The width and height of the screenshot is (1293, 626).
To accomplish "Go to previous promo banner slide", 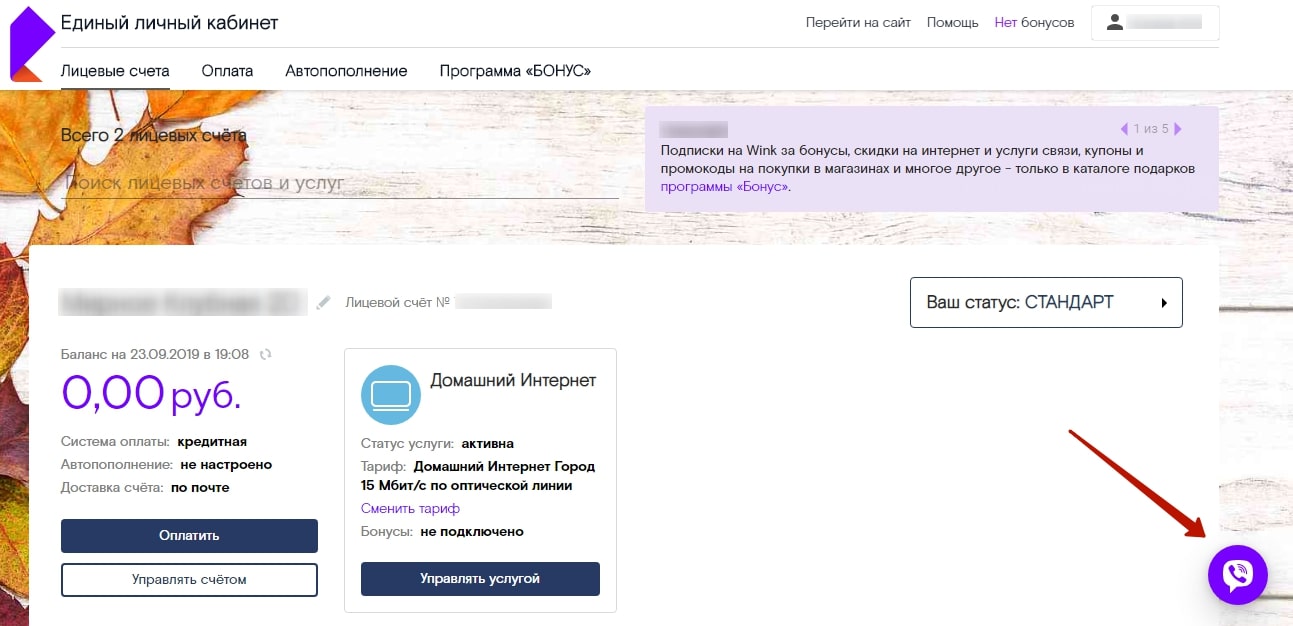I will (1123, 129).
